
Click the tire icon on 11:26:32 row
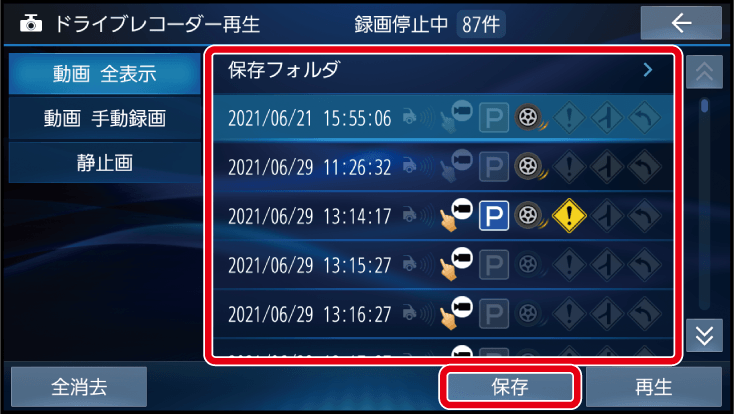click(x=530, y=167)
